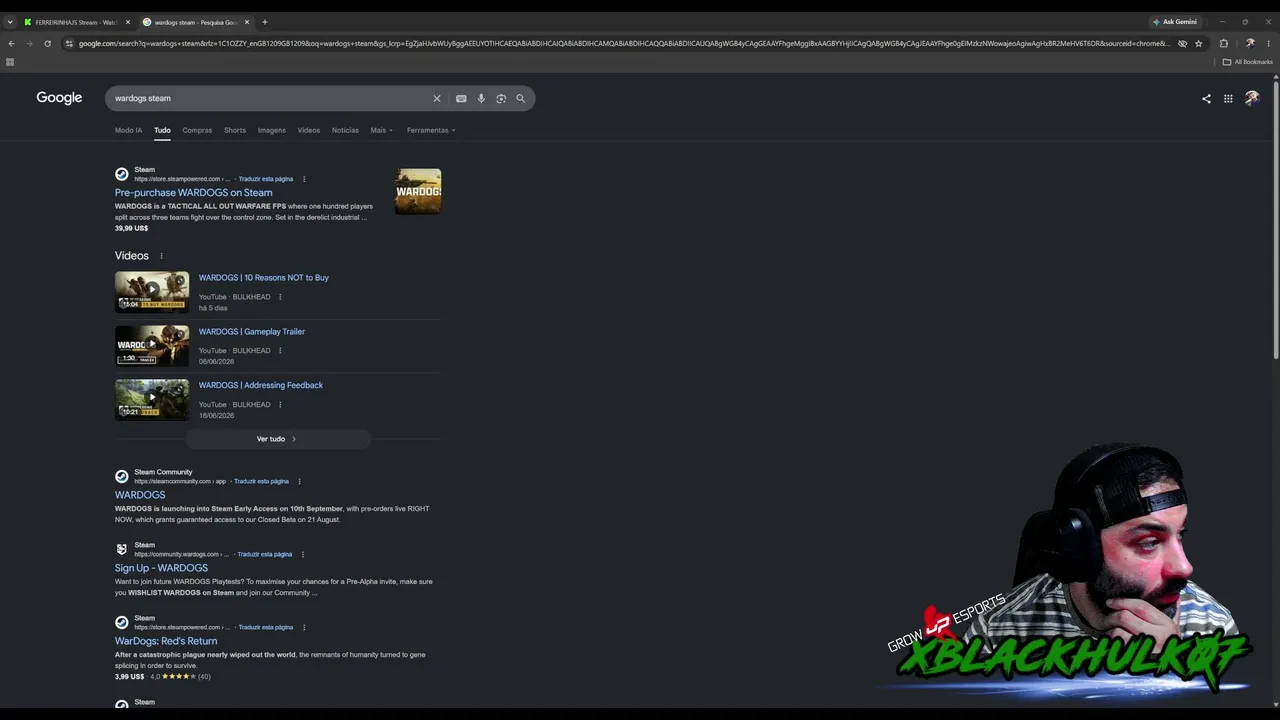Open options for 10 Reasons NOT to Buy video
The image size is (1280, 720).
click(280, 297)
